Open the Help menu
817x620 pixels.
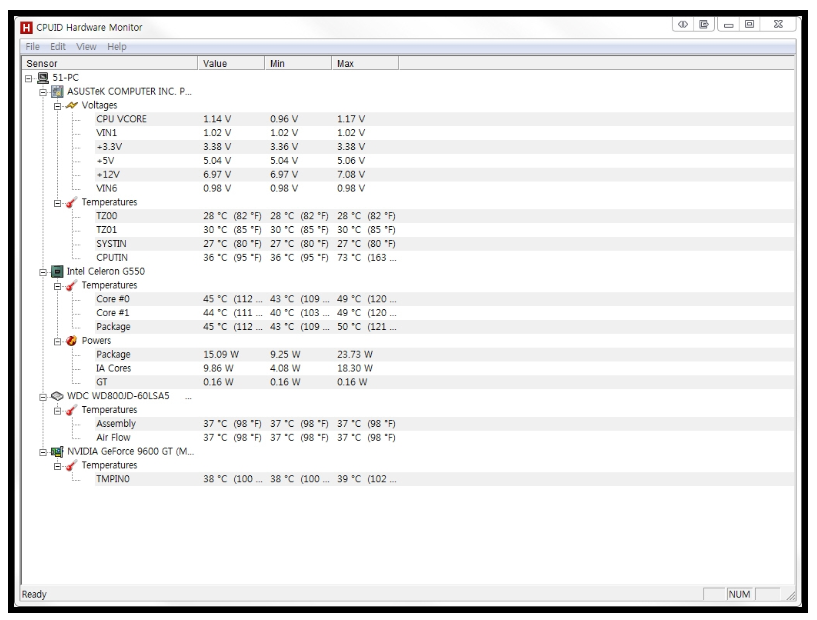click(117, 47)
